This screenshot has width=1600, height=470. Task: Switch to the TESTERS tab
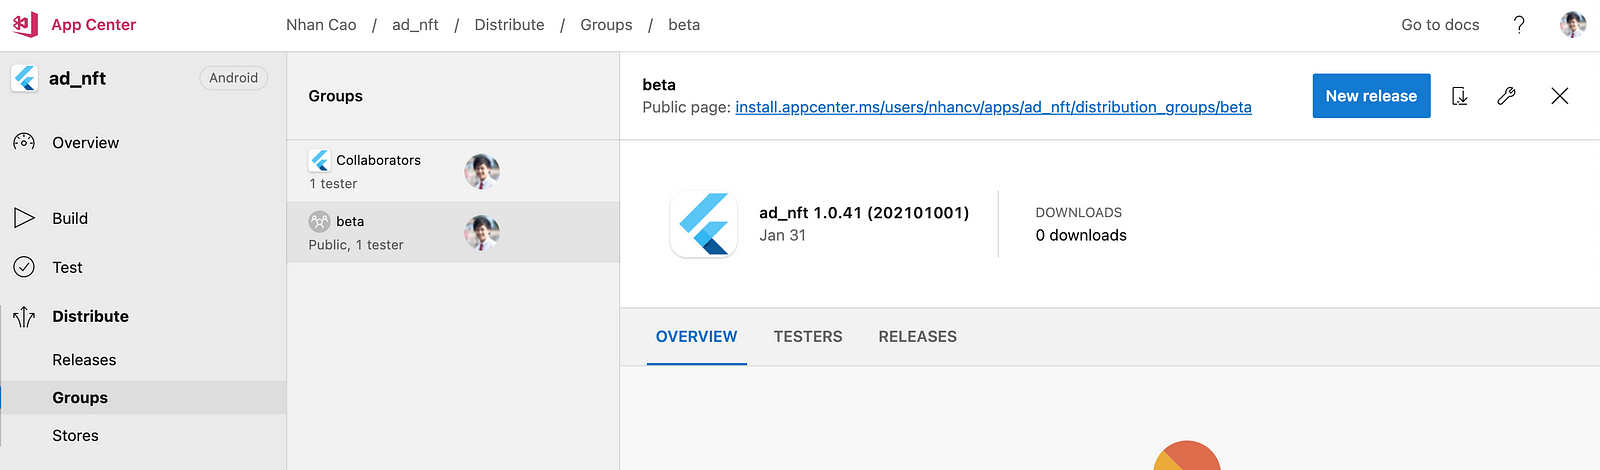[x=808, y=337]
